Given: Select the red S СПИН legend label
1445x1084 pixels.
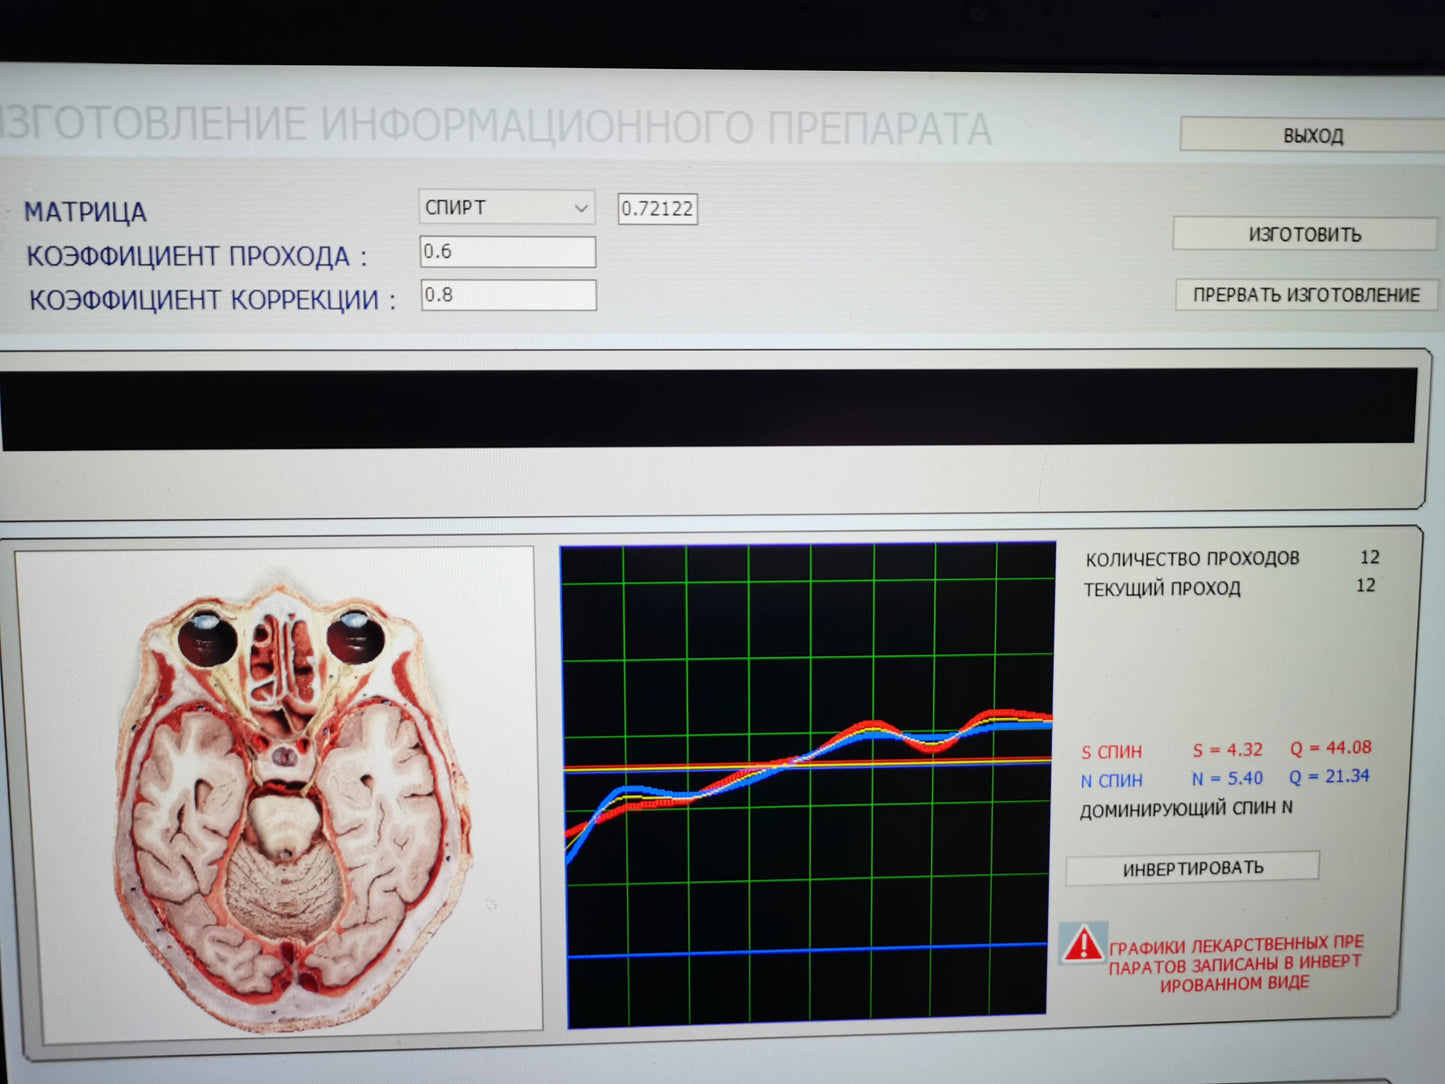Looking at the screenshot, I should point(1111,752).
